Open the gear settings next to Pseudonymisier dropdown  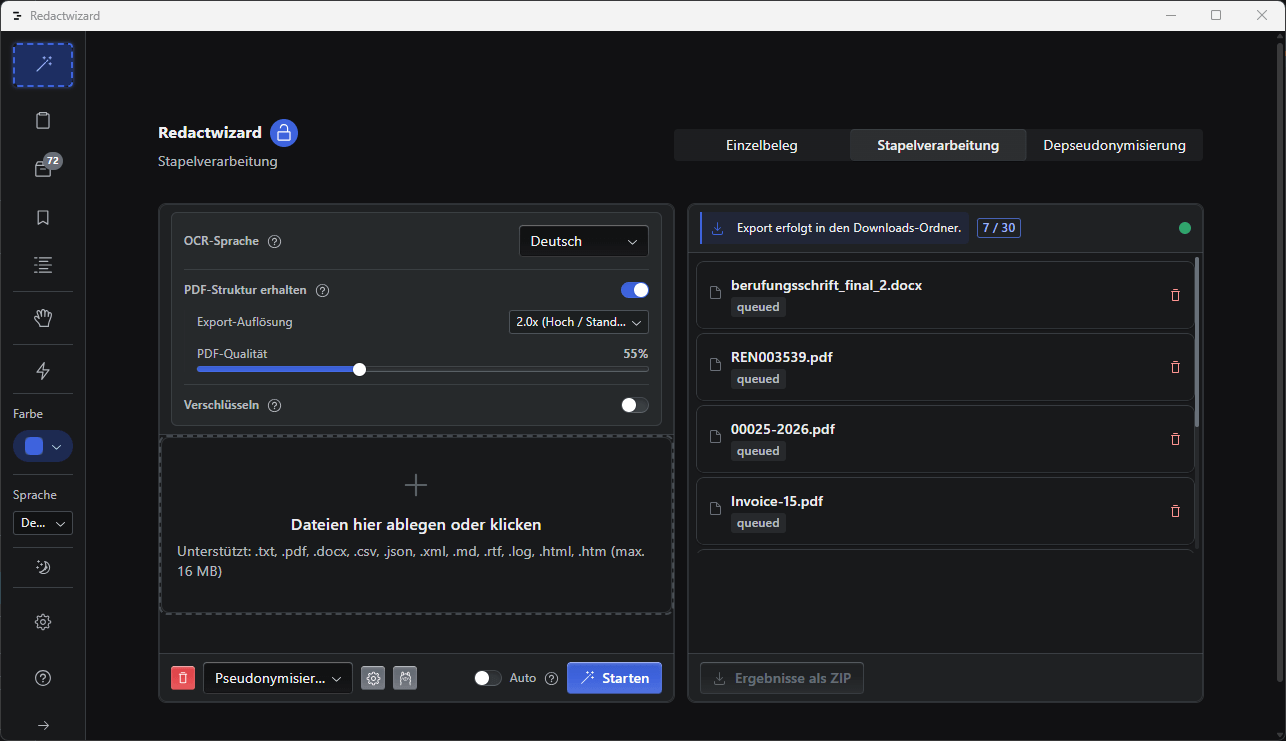pyautogui.click(x=373, y=678)
